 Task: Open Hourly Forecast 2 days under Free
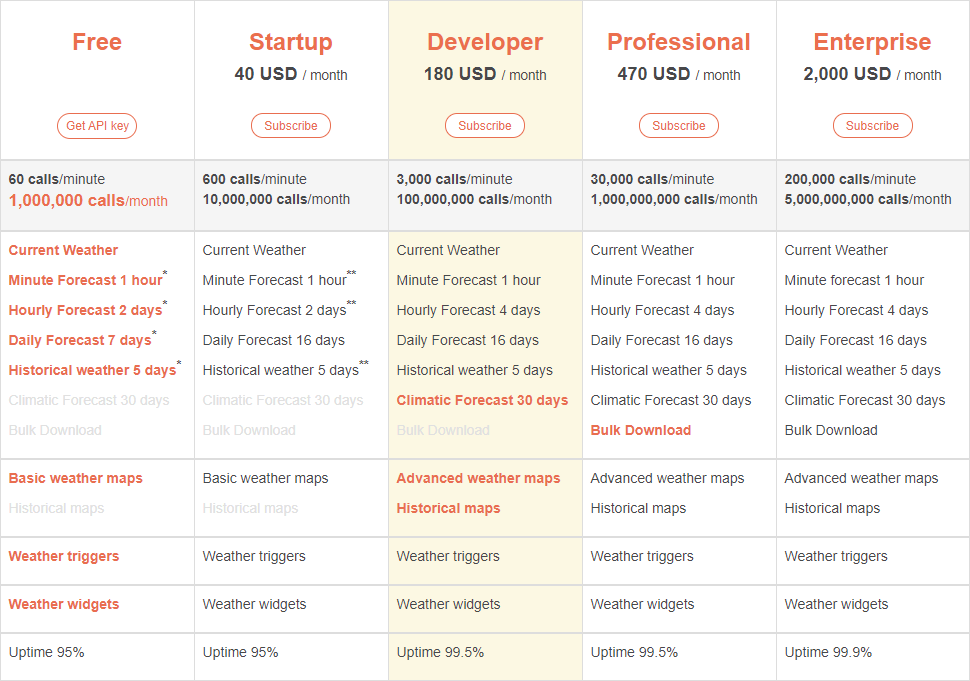pyautogui.click(x=85, y=310)
